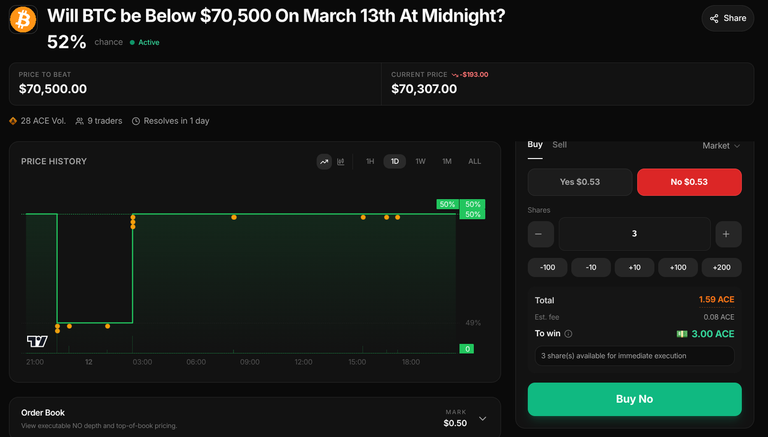Set chart range to 1H
Image resolution: width=768 pixels, height=437 pixels.
370,161
